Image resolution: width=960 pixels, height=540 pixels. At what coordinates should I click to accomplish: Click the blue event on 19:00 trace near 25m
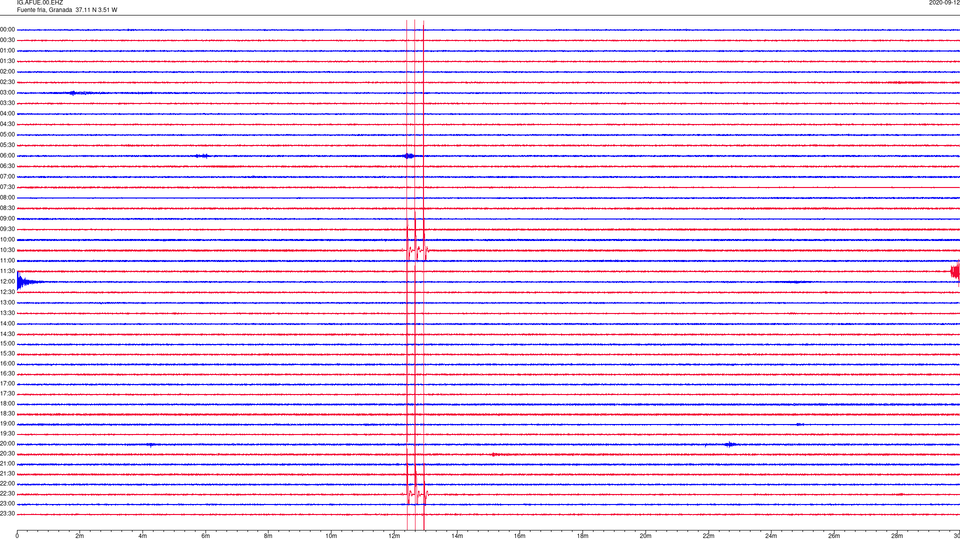(x=799, y=424)
